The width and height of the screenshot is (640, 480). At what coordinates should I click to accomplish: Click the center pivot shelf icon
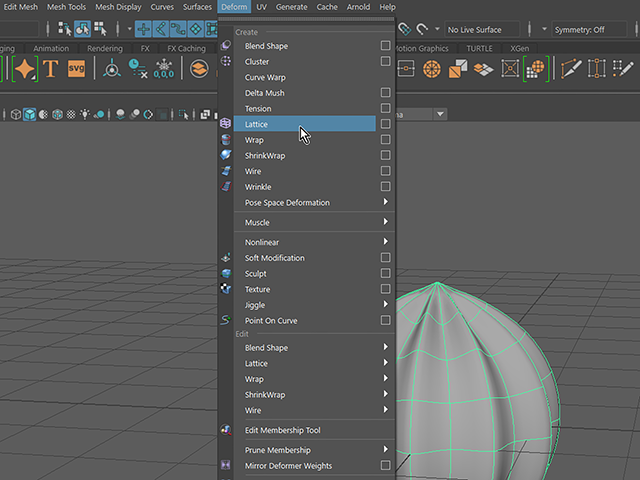[111, 68]
